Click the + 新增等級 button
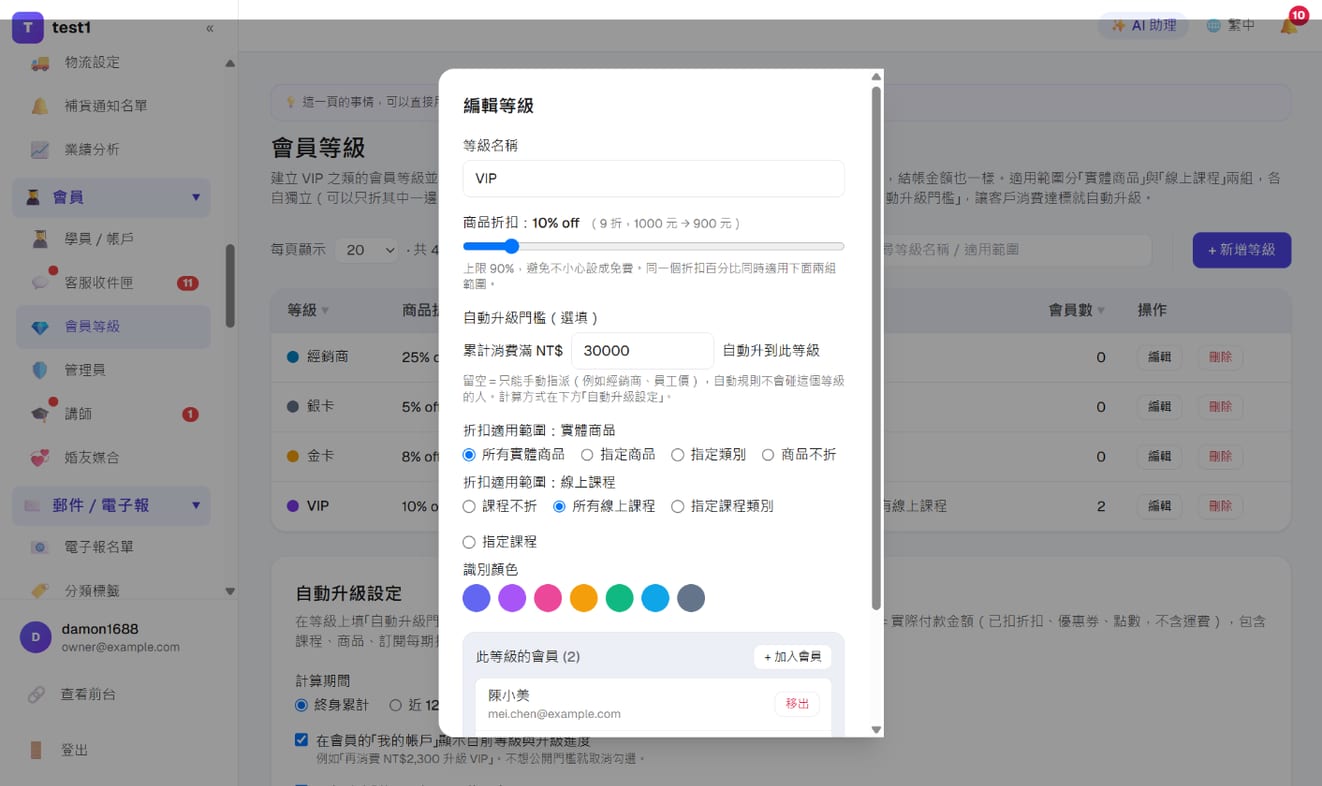The image size is (1322, 786). 1242,250
